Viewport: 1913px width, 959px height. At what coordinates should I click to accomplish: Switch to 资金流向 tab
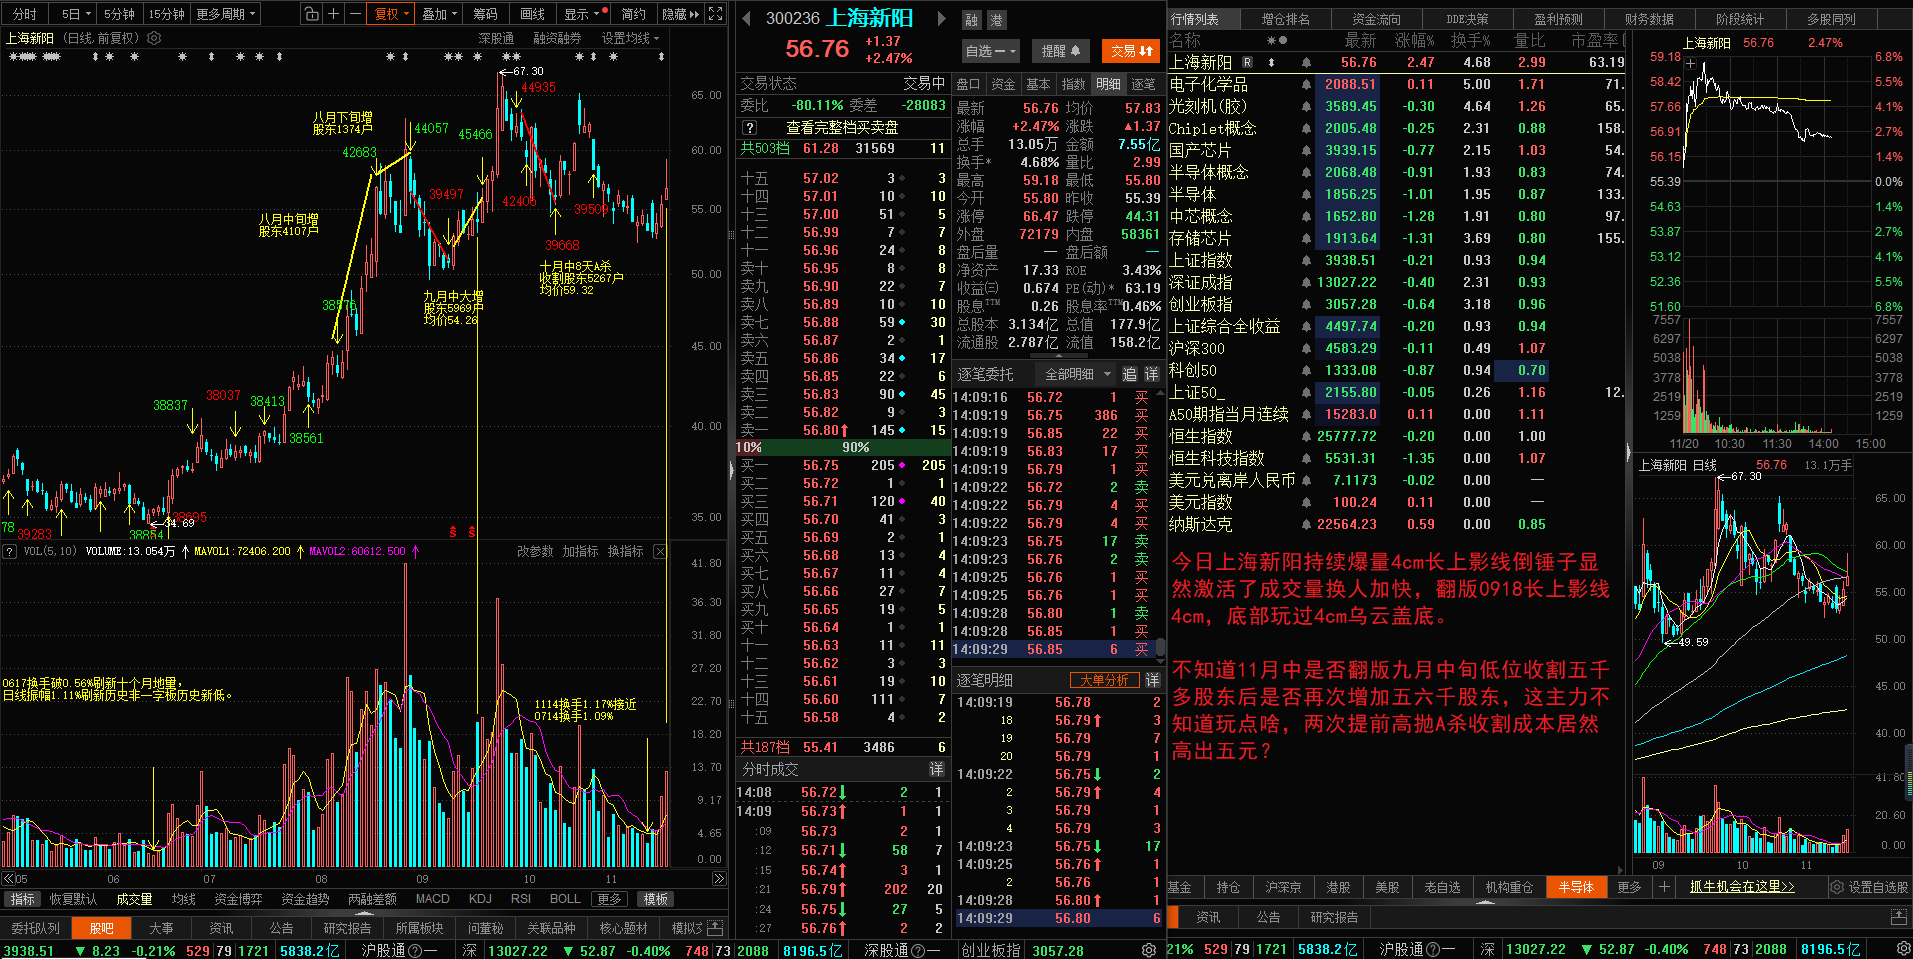(1376, 19)
